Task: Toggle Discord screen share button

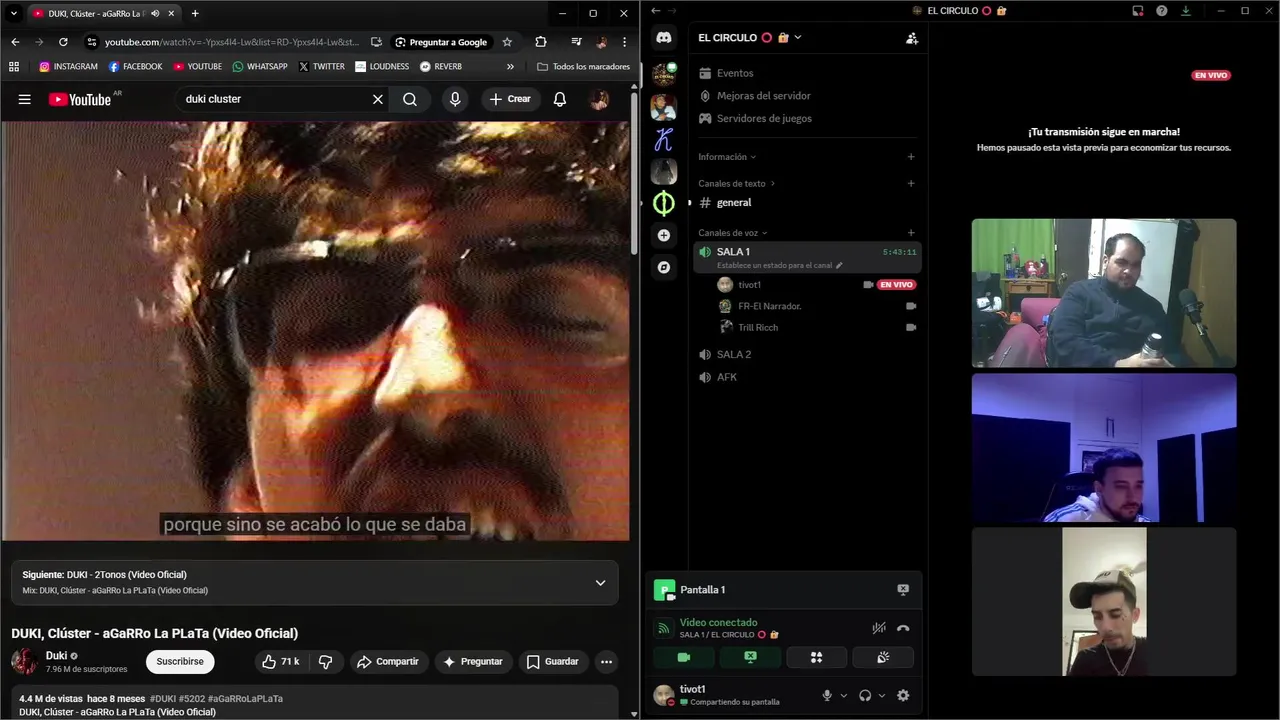Action: tap(750, 657)
